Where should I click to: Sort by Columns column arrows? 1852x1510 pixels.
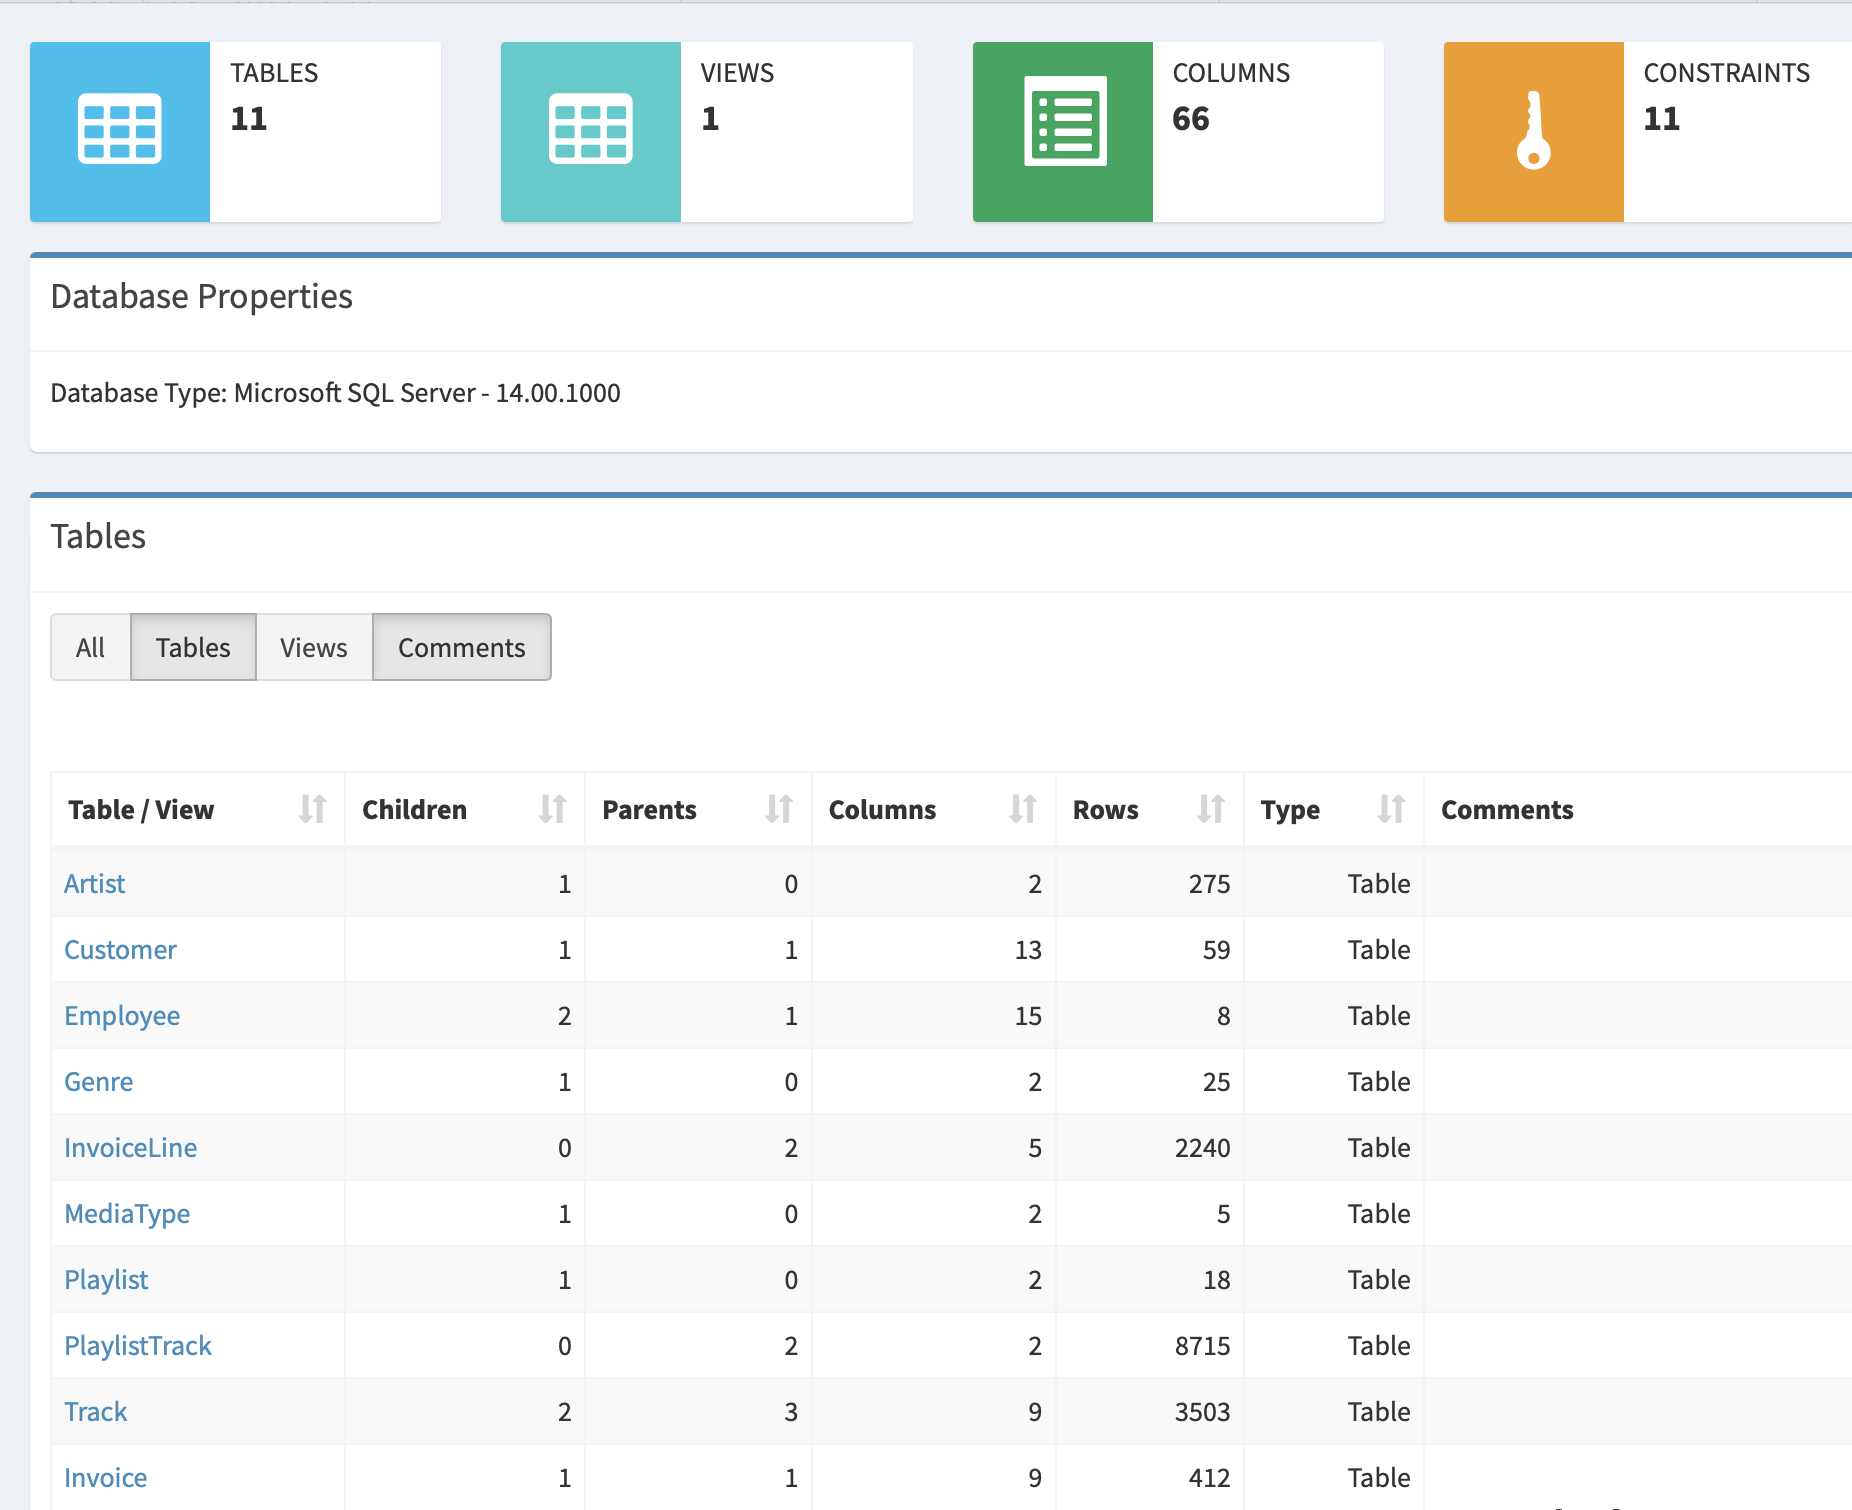click(x=1023, y=809)
